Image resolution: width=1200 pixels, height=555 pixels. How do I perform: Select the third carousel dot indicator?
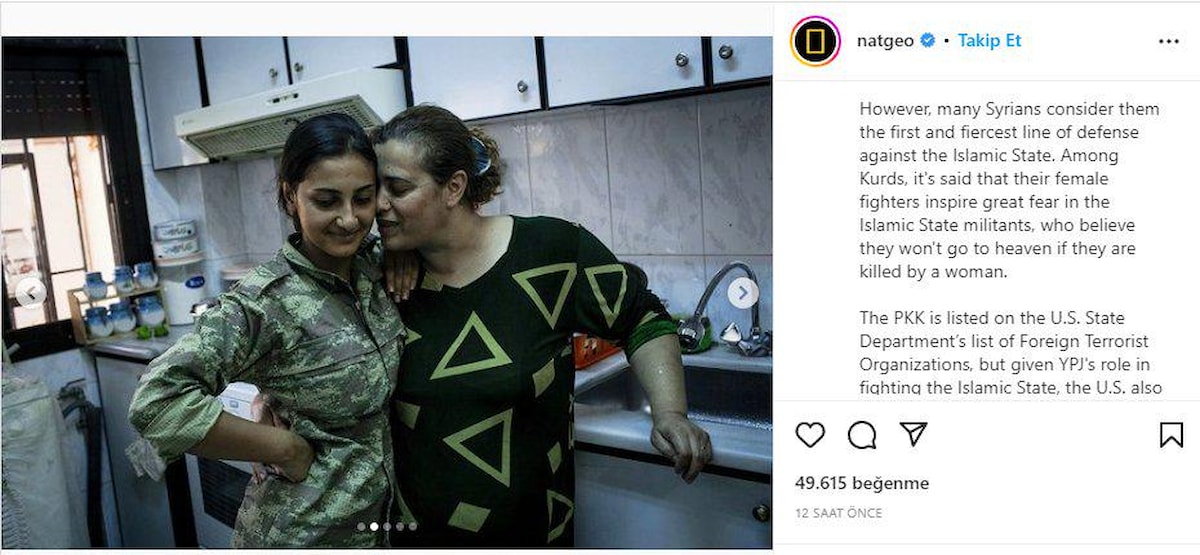pos(387,526)
